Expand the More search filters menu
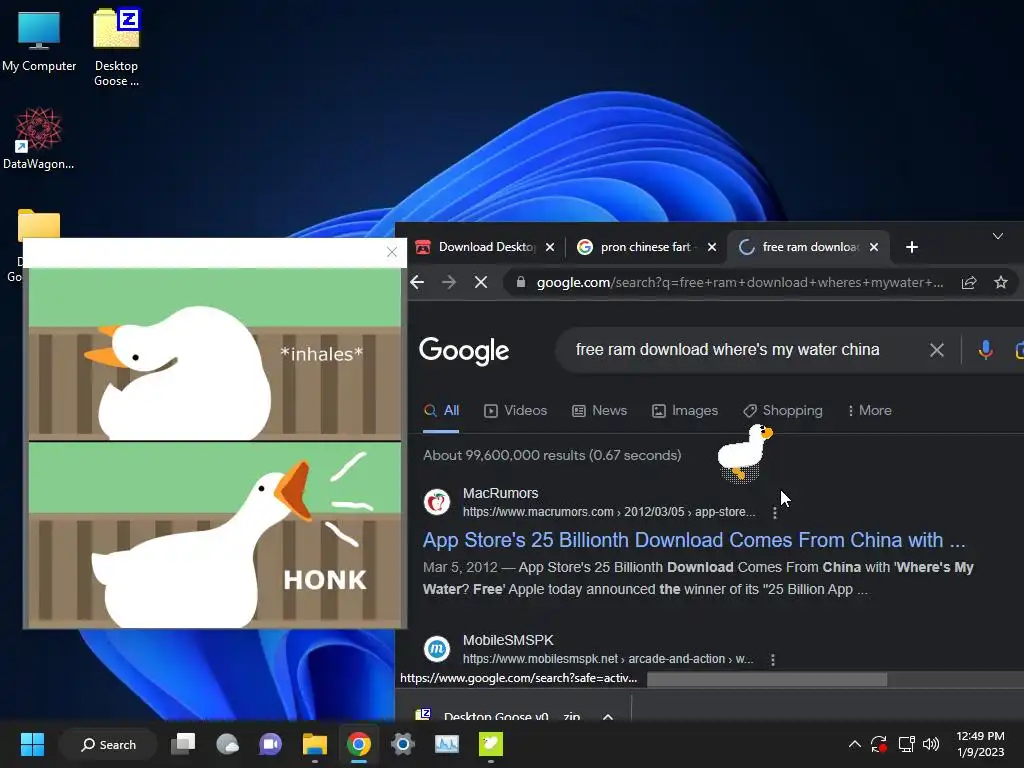The height and width of the screenshot is (768, 1024). 869,411
